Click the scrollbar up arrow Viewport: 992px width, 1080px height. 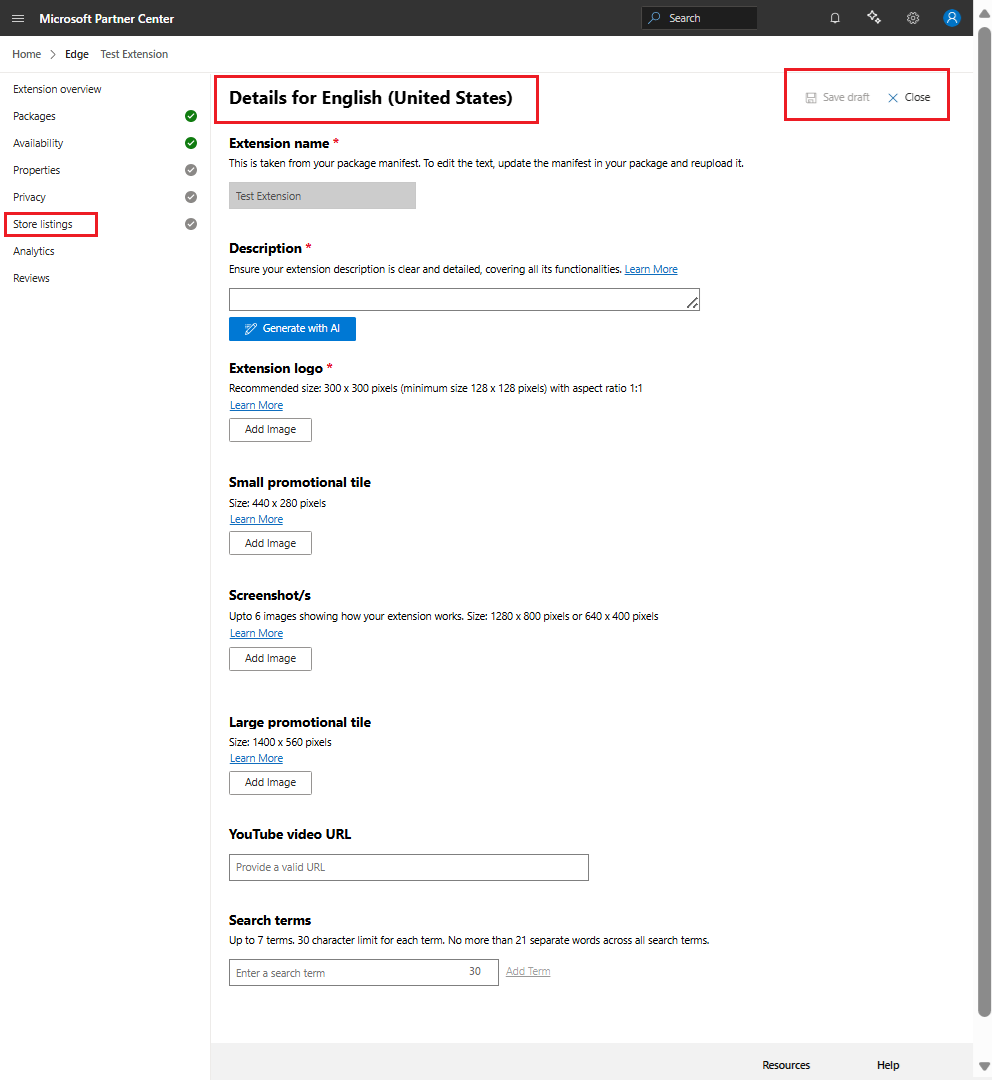984,14
